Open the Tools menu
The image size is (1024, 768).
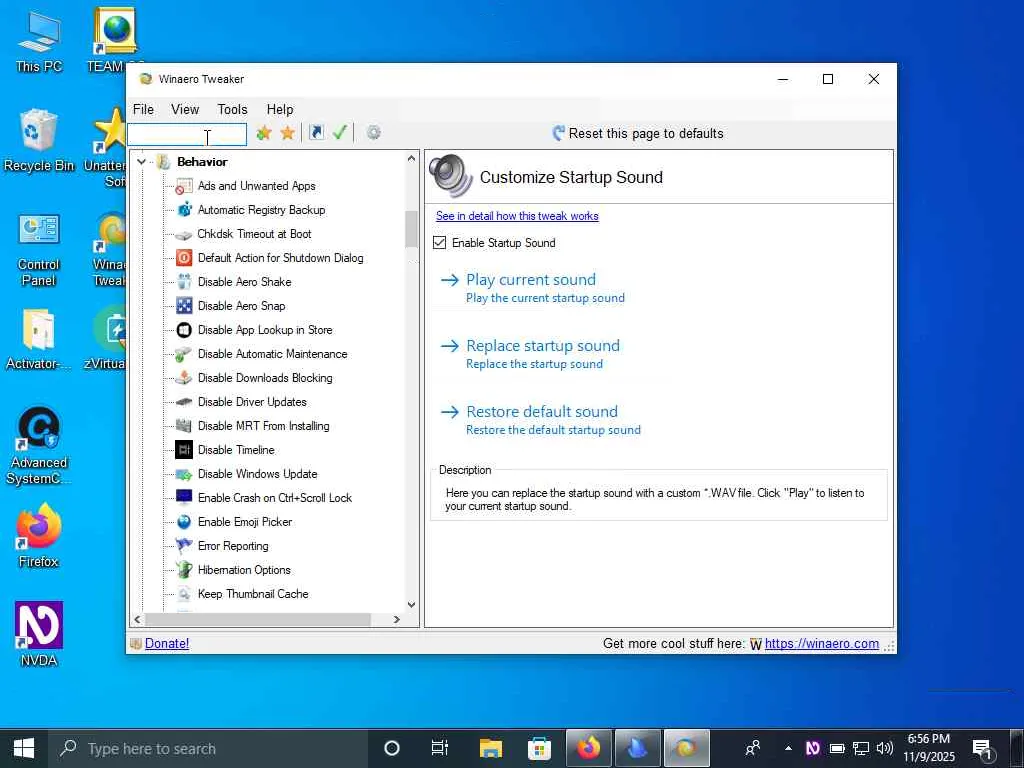point(232,109)
